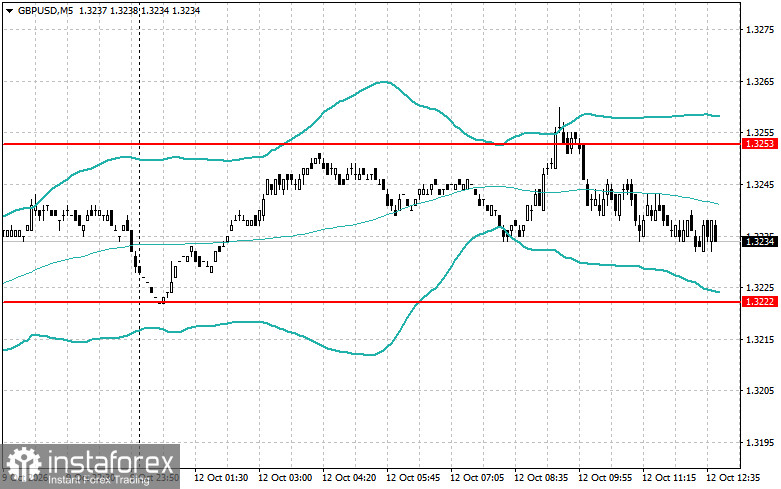Click the 12 Oct 12:35 time label
The width and height of the screenshot is (781, 489).
(733, 478)
